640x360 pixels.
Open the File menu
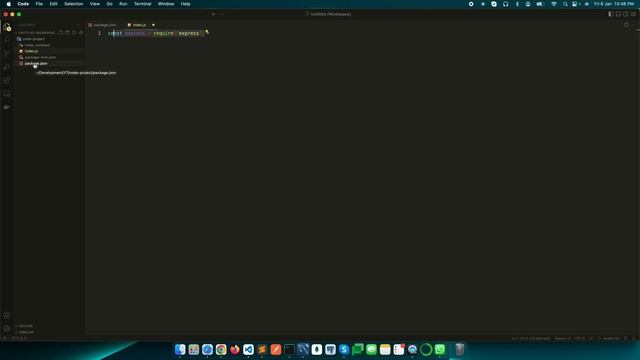39,4
